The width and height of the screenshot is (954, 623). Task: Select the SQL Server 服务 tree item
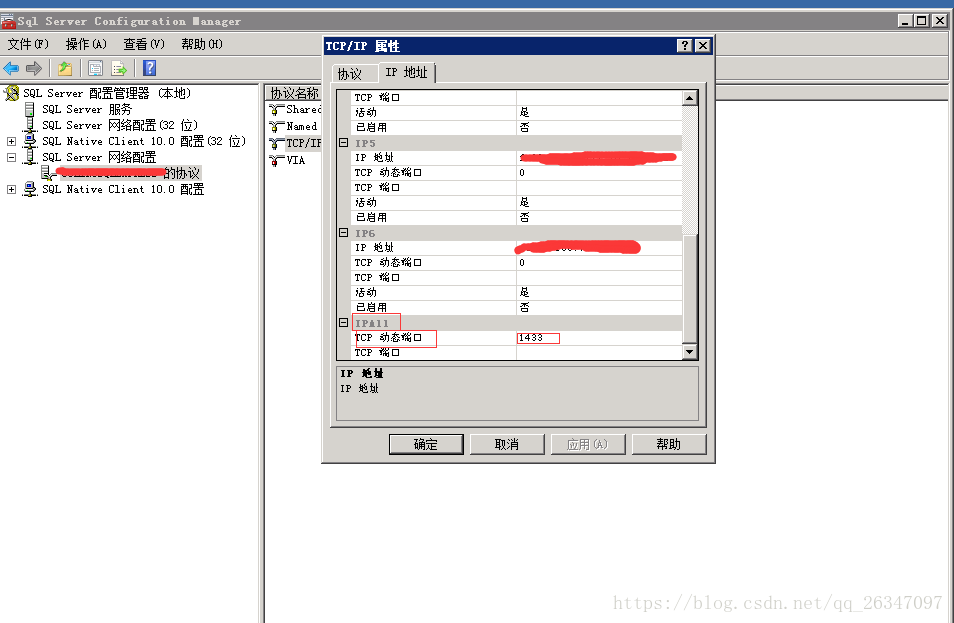click(x=86, y=110)
